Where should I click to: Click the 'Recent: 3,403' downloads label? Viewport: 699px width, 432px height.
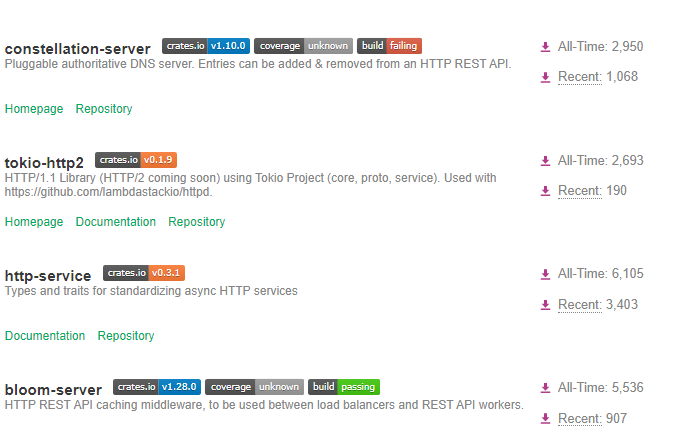tap(598, 304)
